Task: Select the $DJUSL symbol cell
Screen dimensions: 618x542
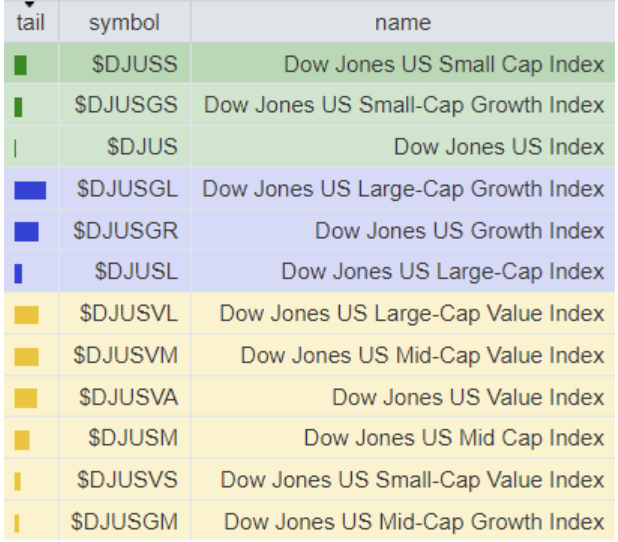Action: click(136, 272)
